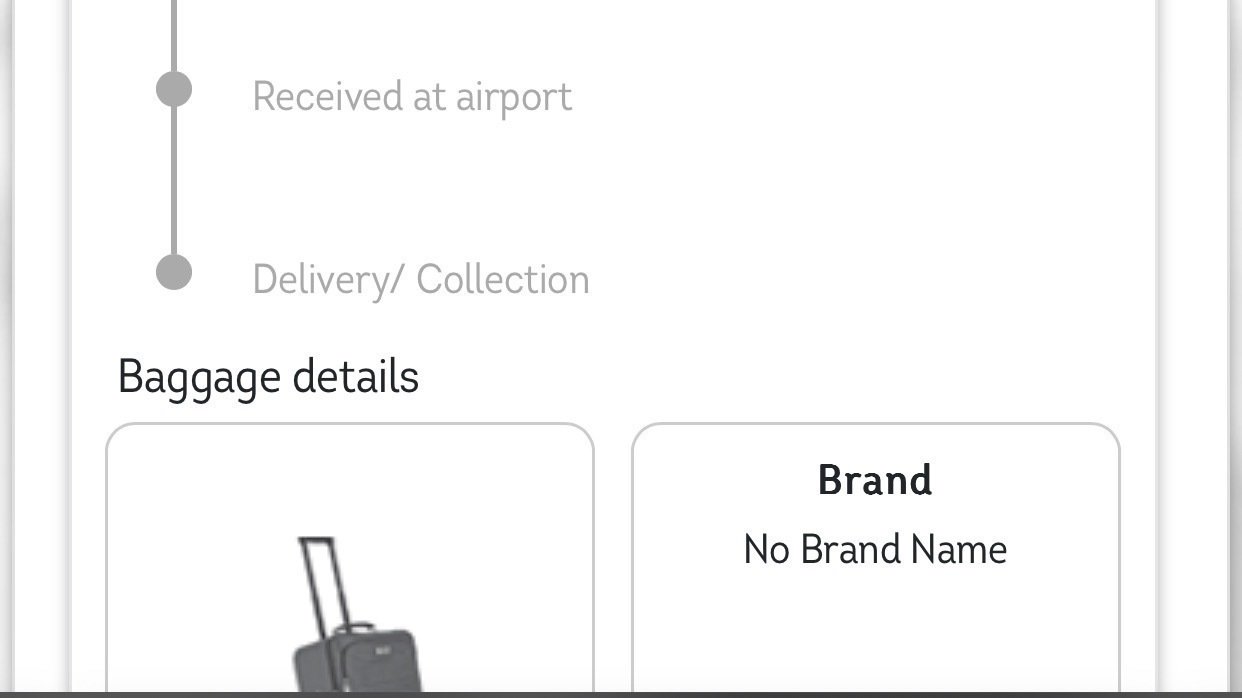Select the Received at airport status label
The height and width of the screenshot is (698, 1242).
click(x=412, y=97)
